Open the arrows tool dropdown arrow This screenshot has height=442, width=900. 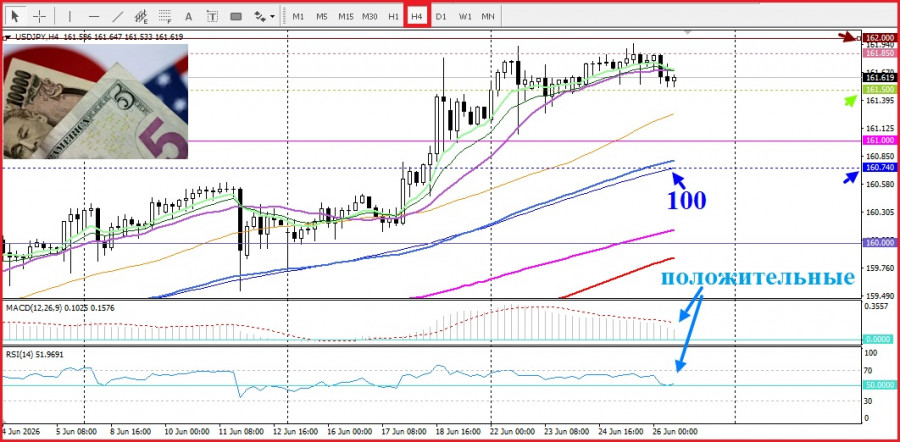(x=272, y=17)
